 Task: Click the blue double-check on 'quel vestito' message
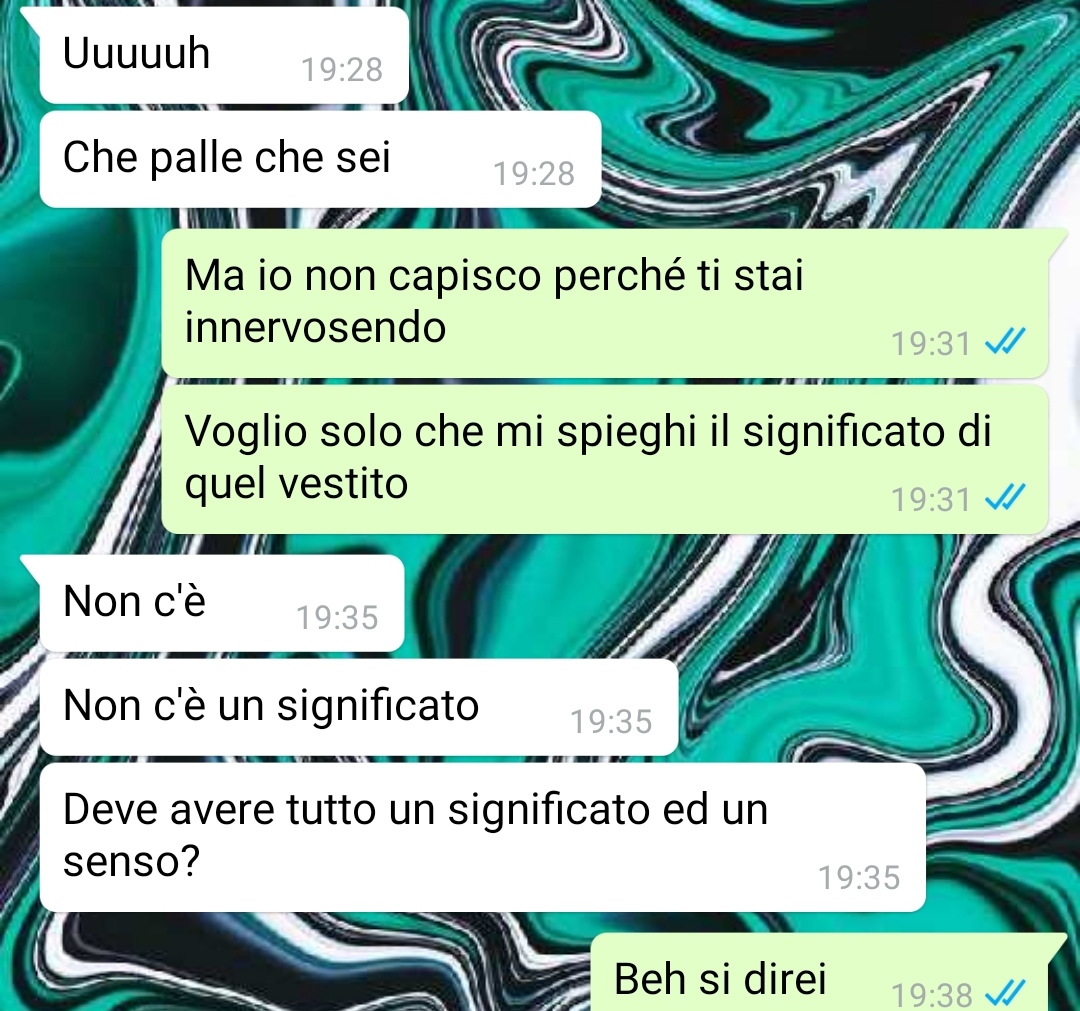pos(1006,498)
